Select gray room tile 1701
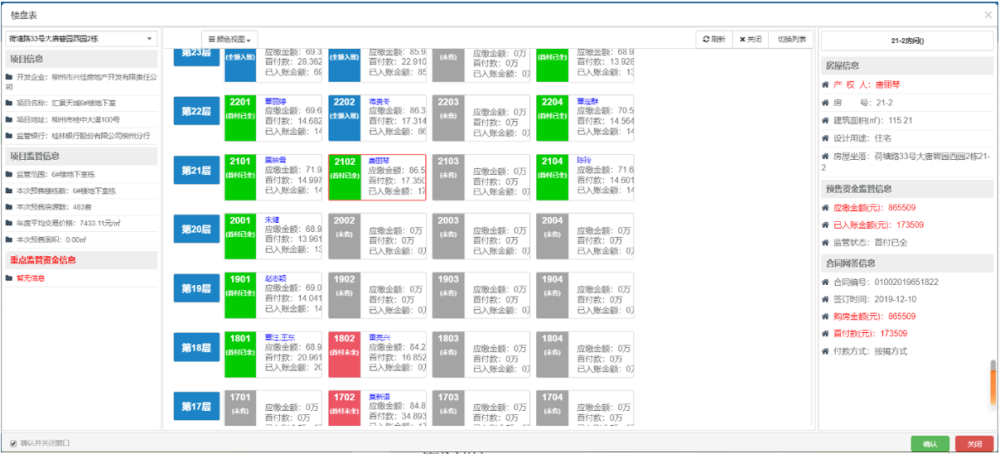 click(x=240, y=408)
